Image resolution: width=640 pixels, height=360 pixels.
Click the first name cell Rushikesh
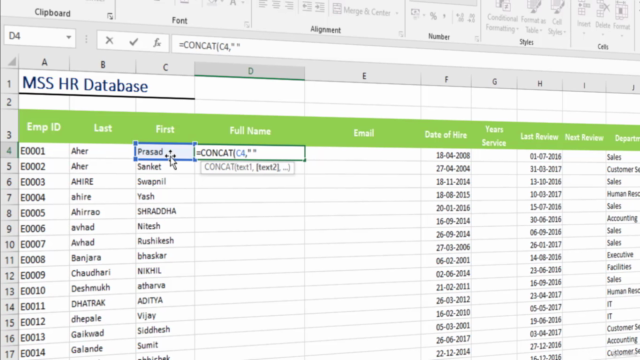click(x=165, y=241)
